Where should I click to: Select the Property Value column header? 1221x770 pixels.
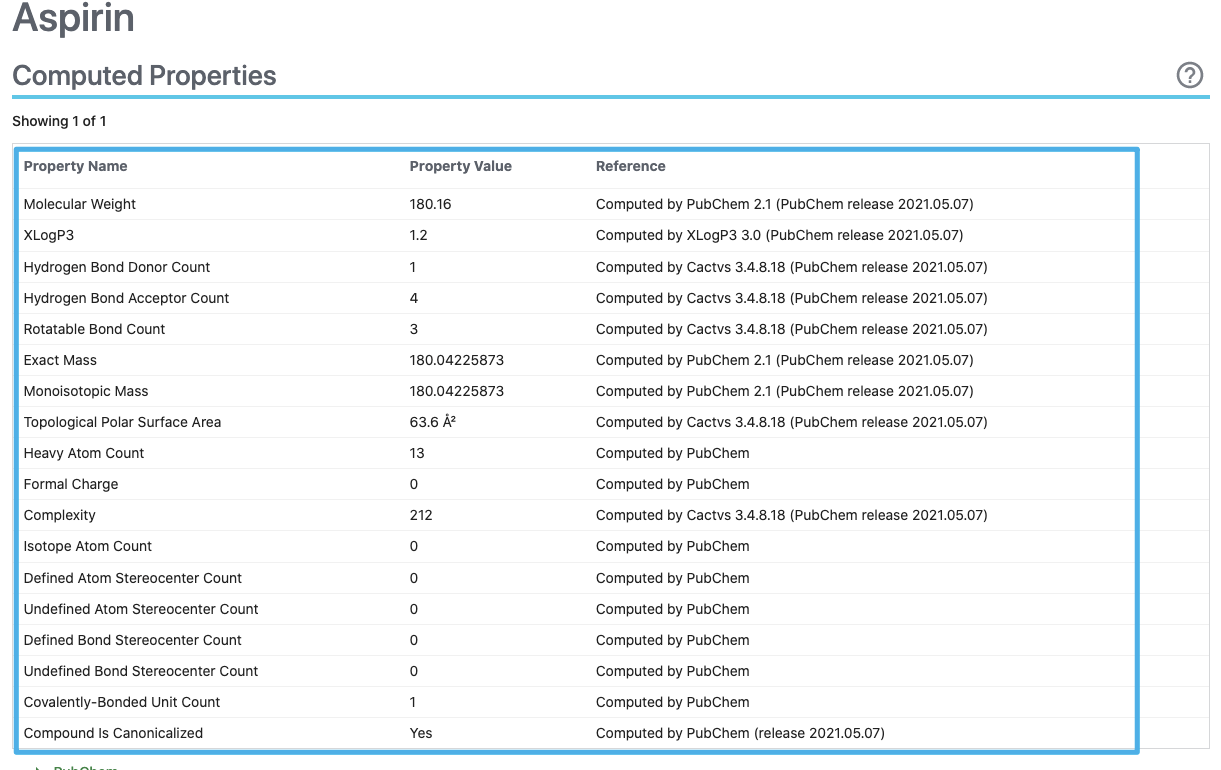pos(460,166)
